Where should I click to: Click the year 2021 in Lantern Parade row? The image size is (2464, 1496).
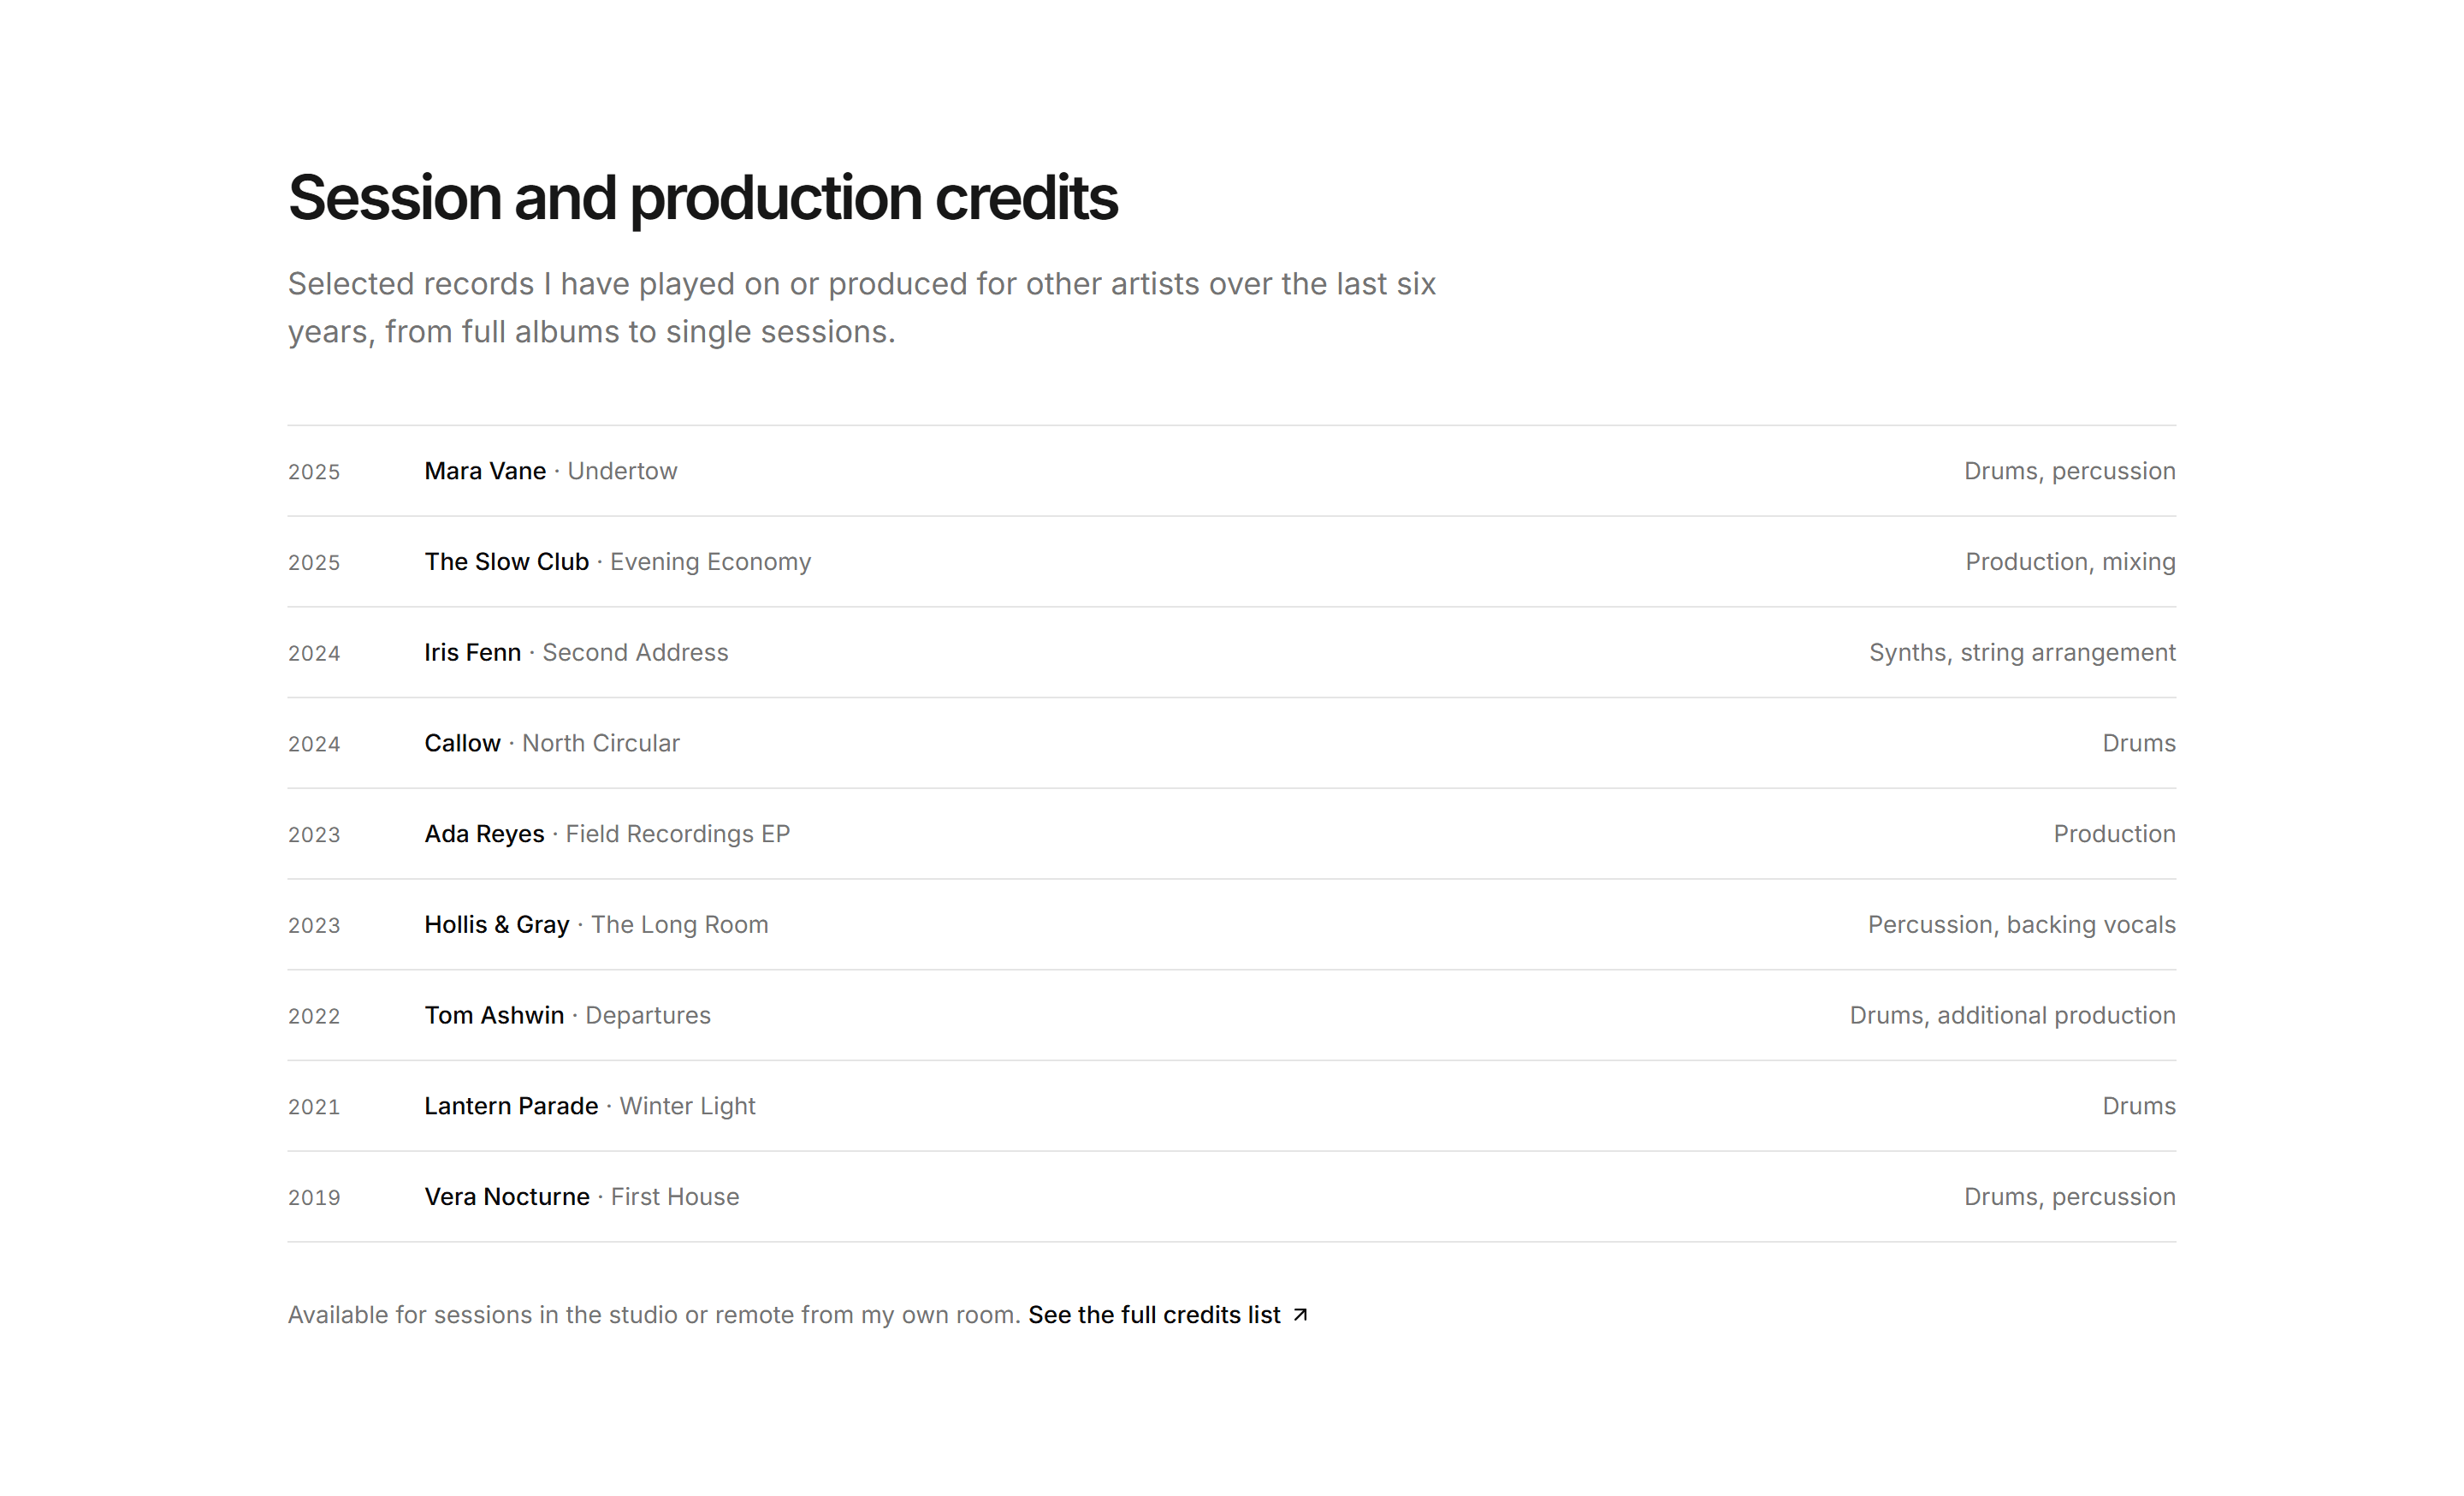(314, 1107)
